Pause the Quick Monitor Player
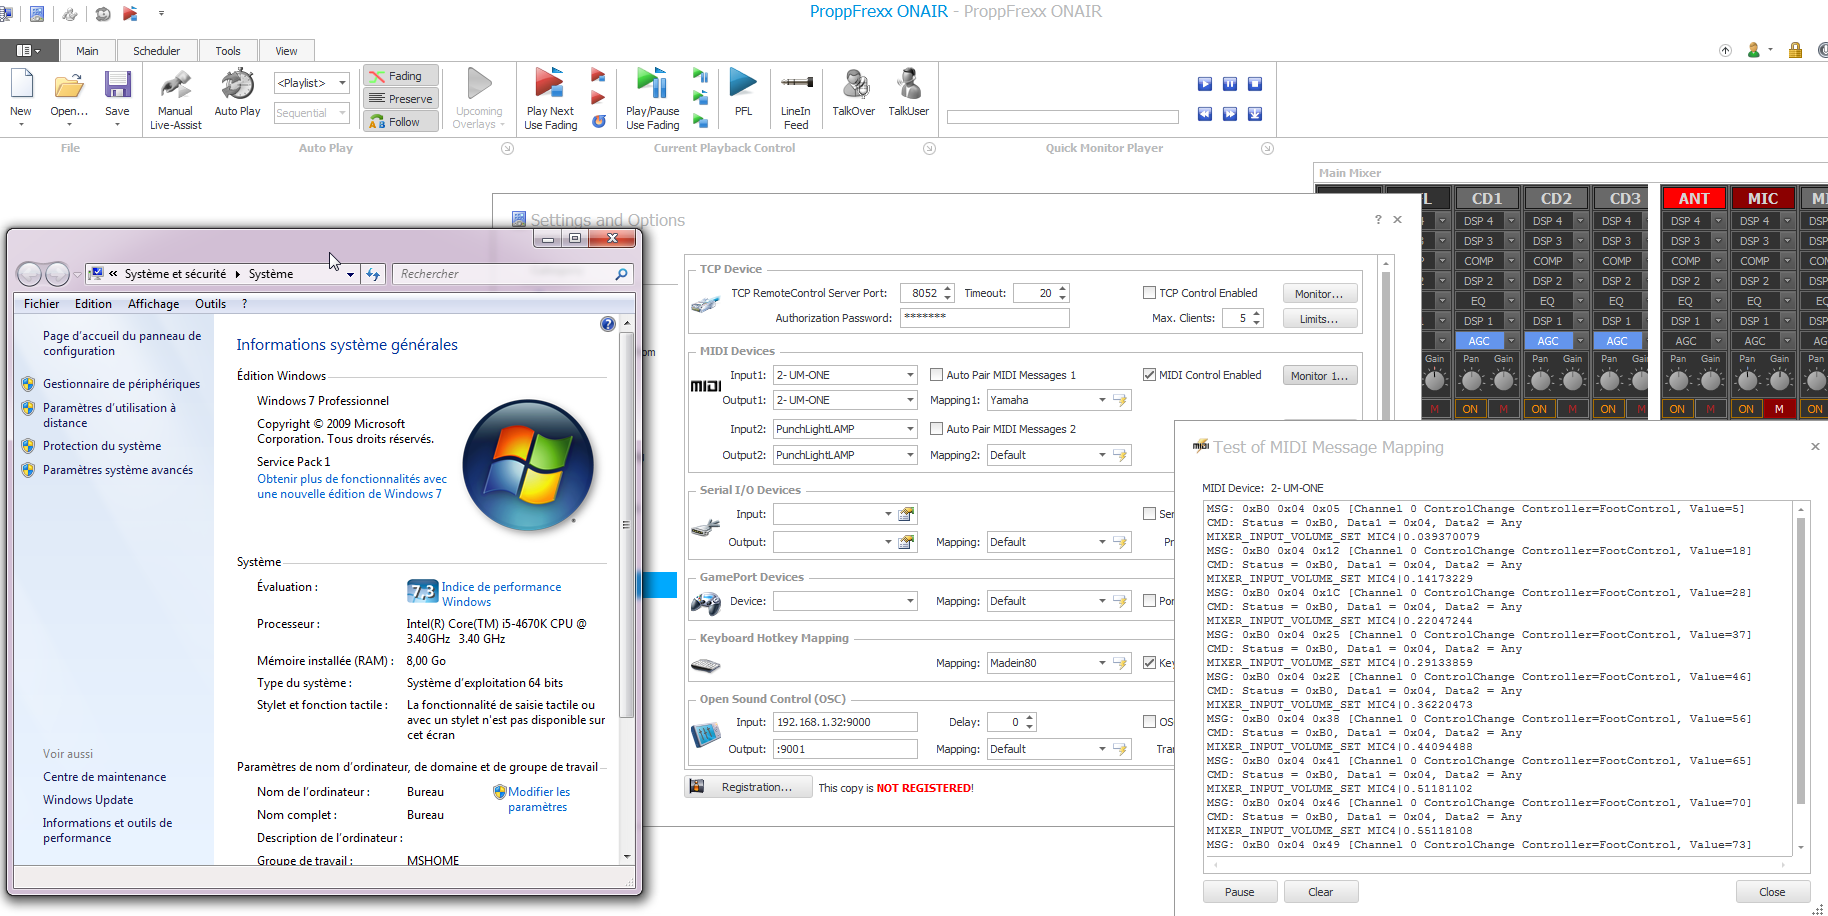 coord(1230,84)
